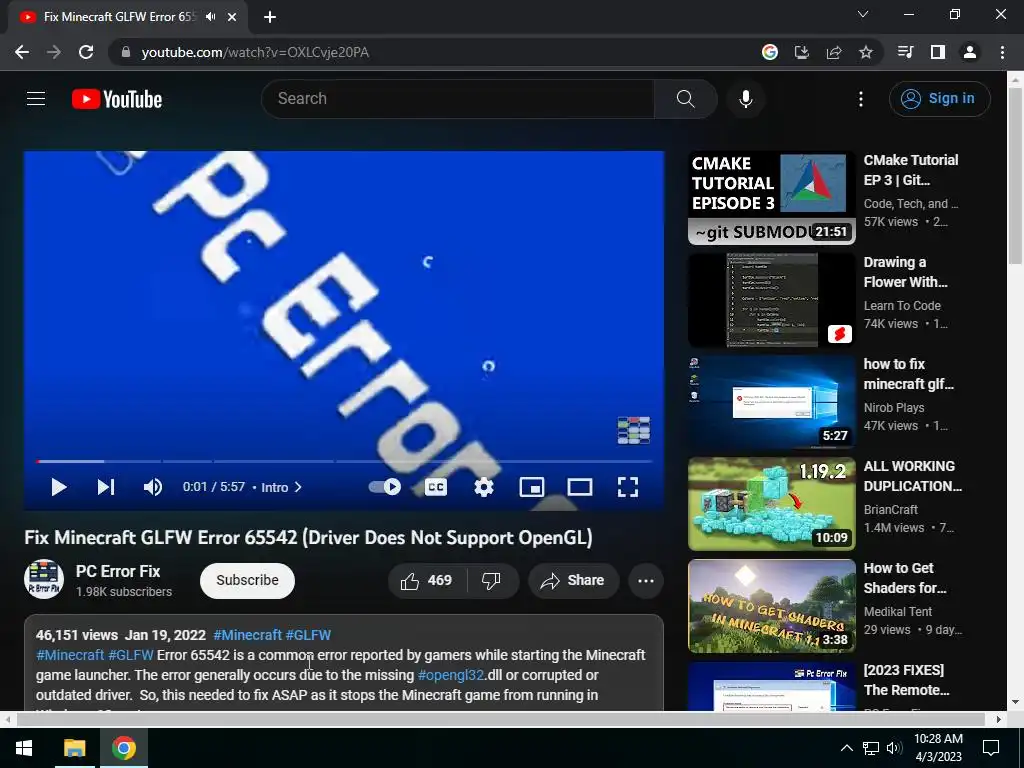Click the address bar URL

pos(255,52)
